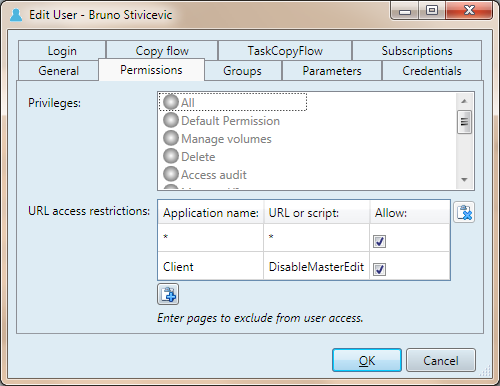Switch to the TaskCopyFlow tab
Image resolution: width=500 pixels, height=386 pixels.
click(x=285, y=51)
